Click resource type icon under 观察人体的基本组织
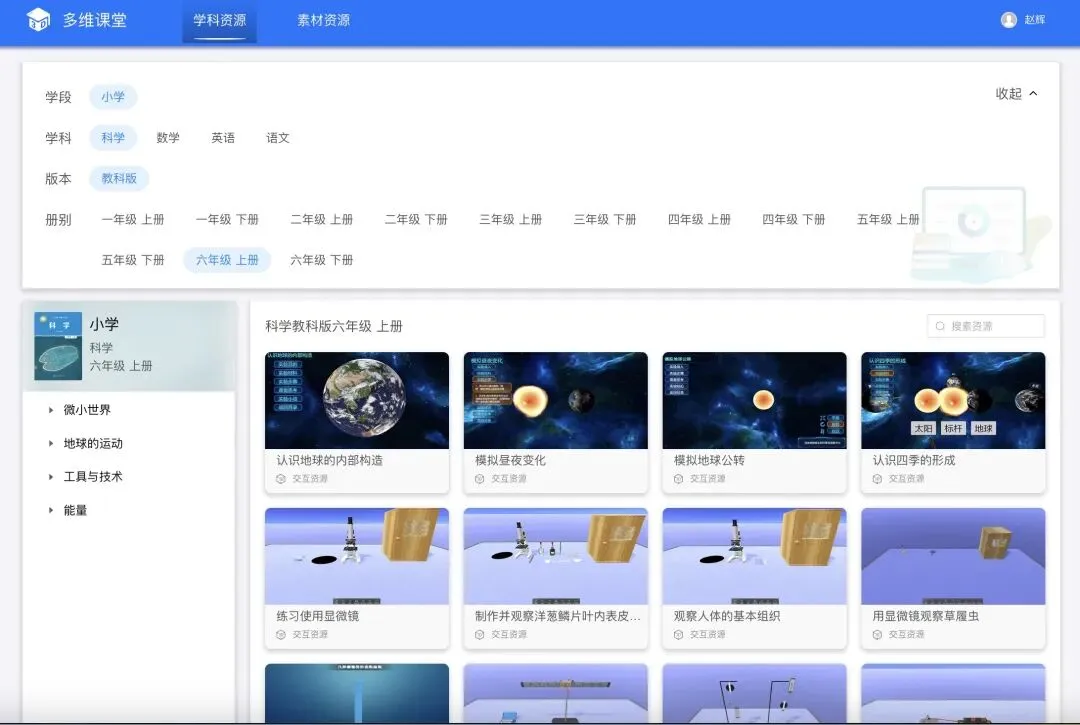 (x=678, y=634)
